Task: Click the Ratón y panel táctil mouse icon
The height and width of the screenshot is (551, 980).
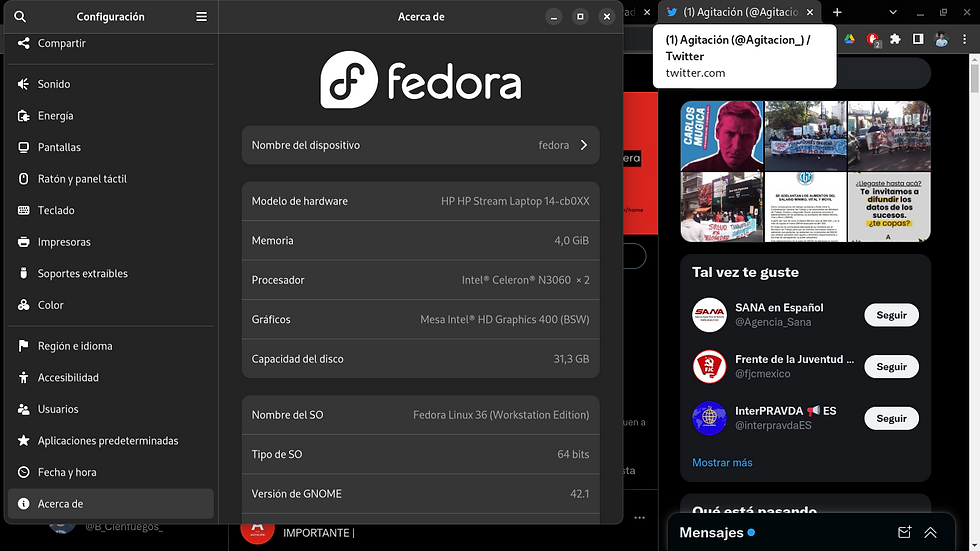Action: 23,179
